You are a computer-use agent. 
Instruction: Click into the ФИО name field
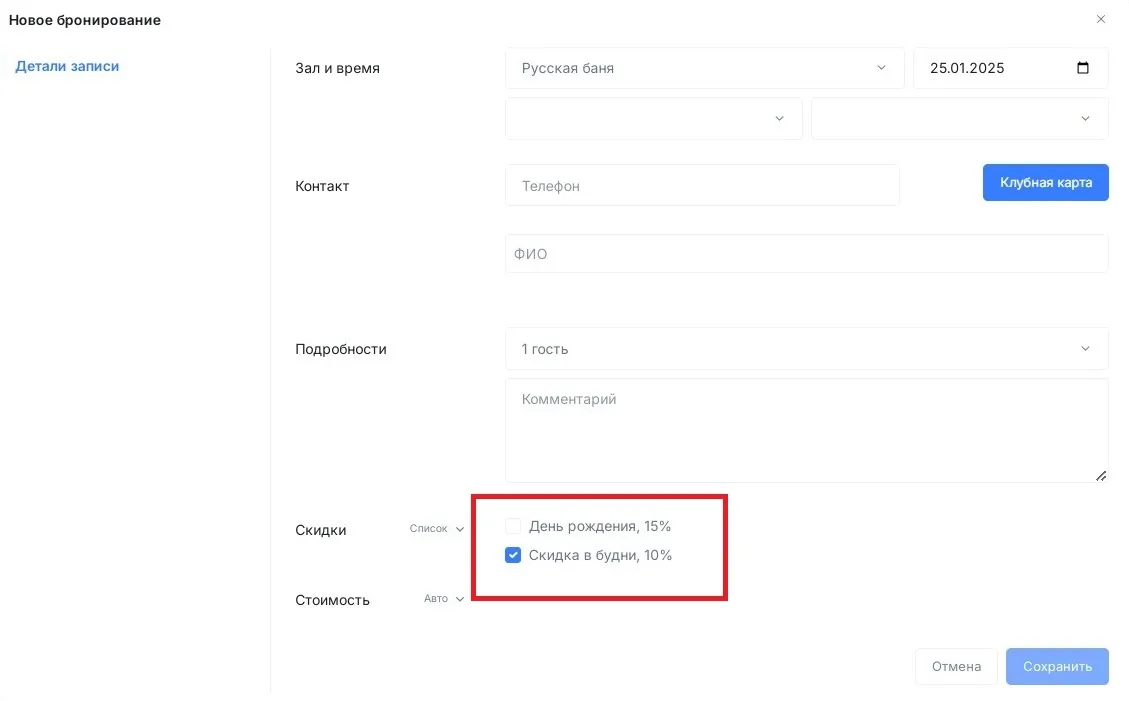point(806,254)
